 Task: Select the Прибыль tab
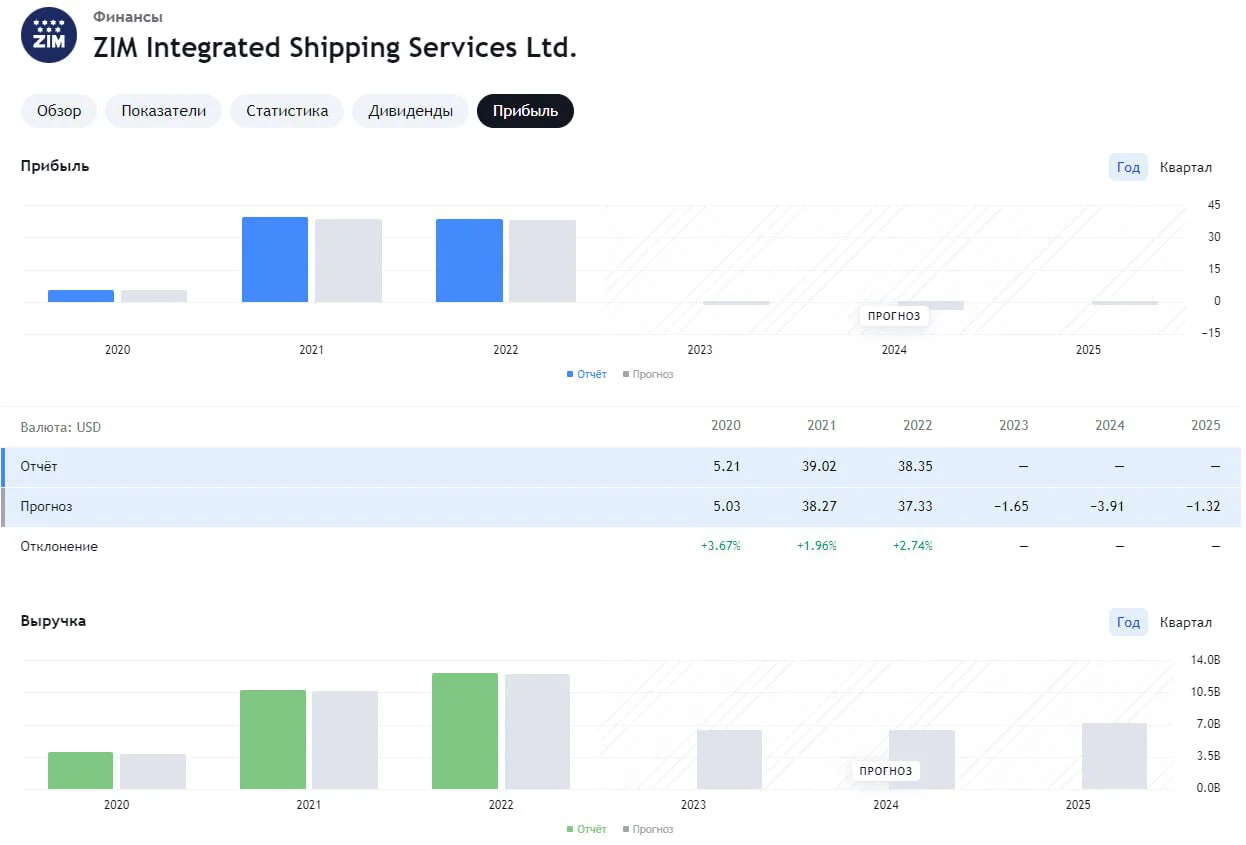(525, 111)
